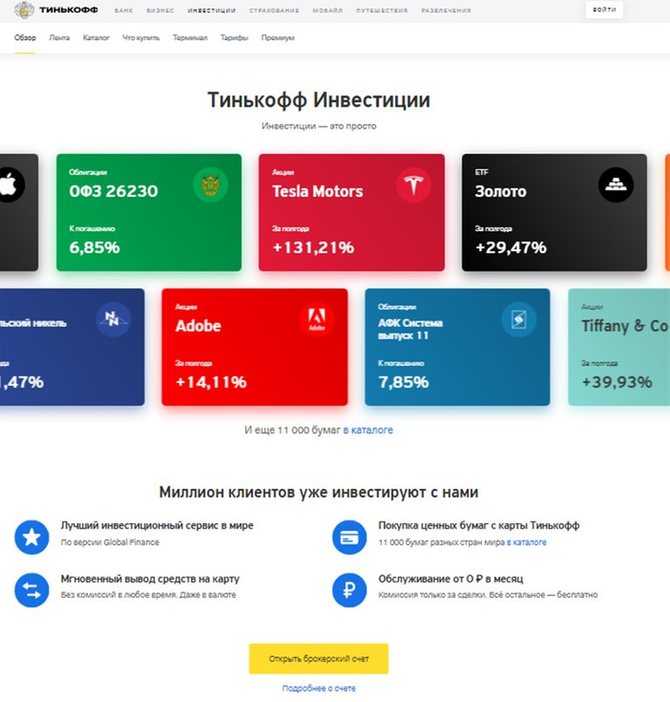Follow the в каталоге link after 11 000 бумаг
This screenshot has width=670, height=702.
point(368,430)
